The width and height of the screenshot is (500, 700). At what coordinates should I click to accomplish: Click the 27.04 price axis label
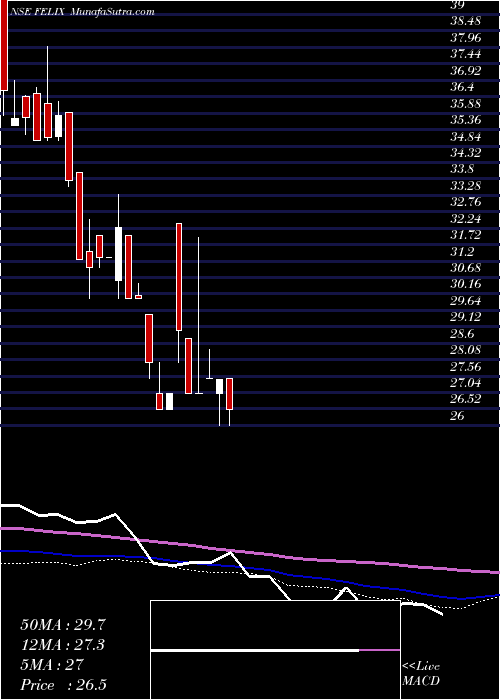click(x=466, y=383)
